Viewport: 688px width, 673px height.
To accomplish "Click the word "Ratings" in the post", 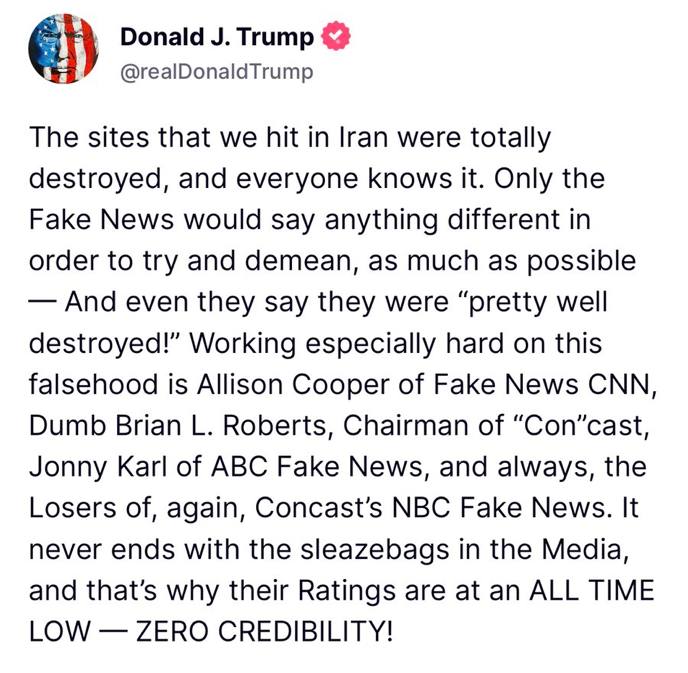I will (x=348, y=591).
